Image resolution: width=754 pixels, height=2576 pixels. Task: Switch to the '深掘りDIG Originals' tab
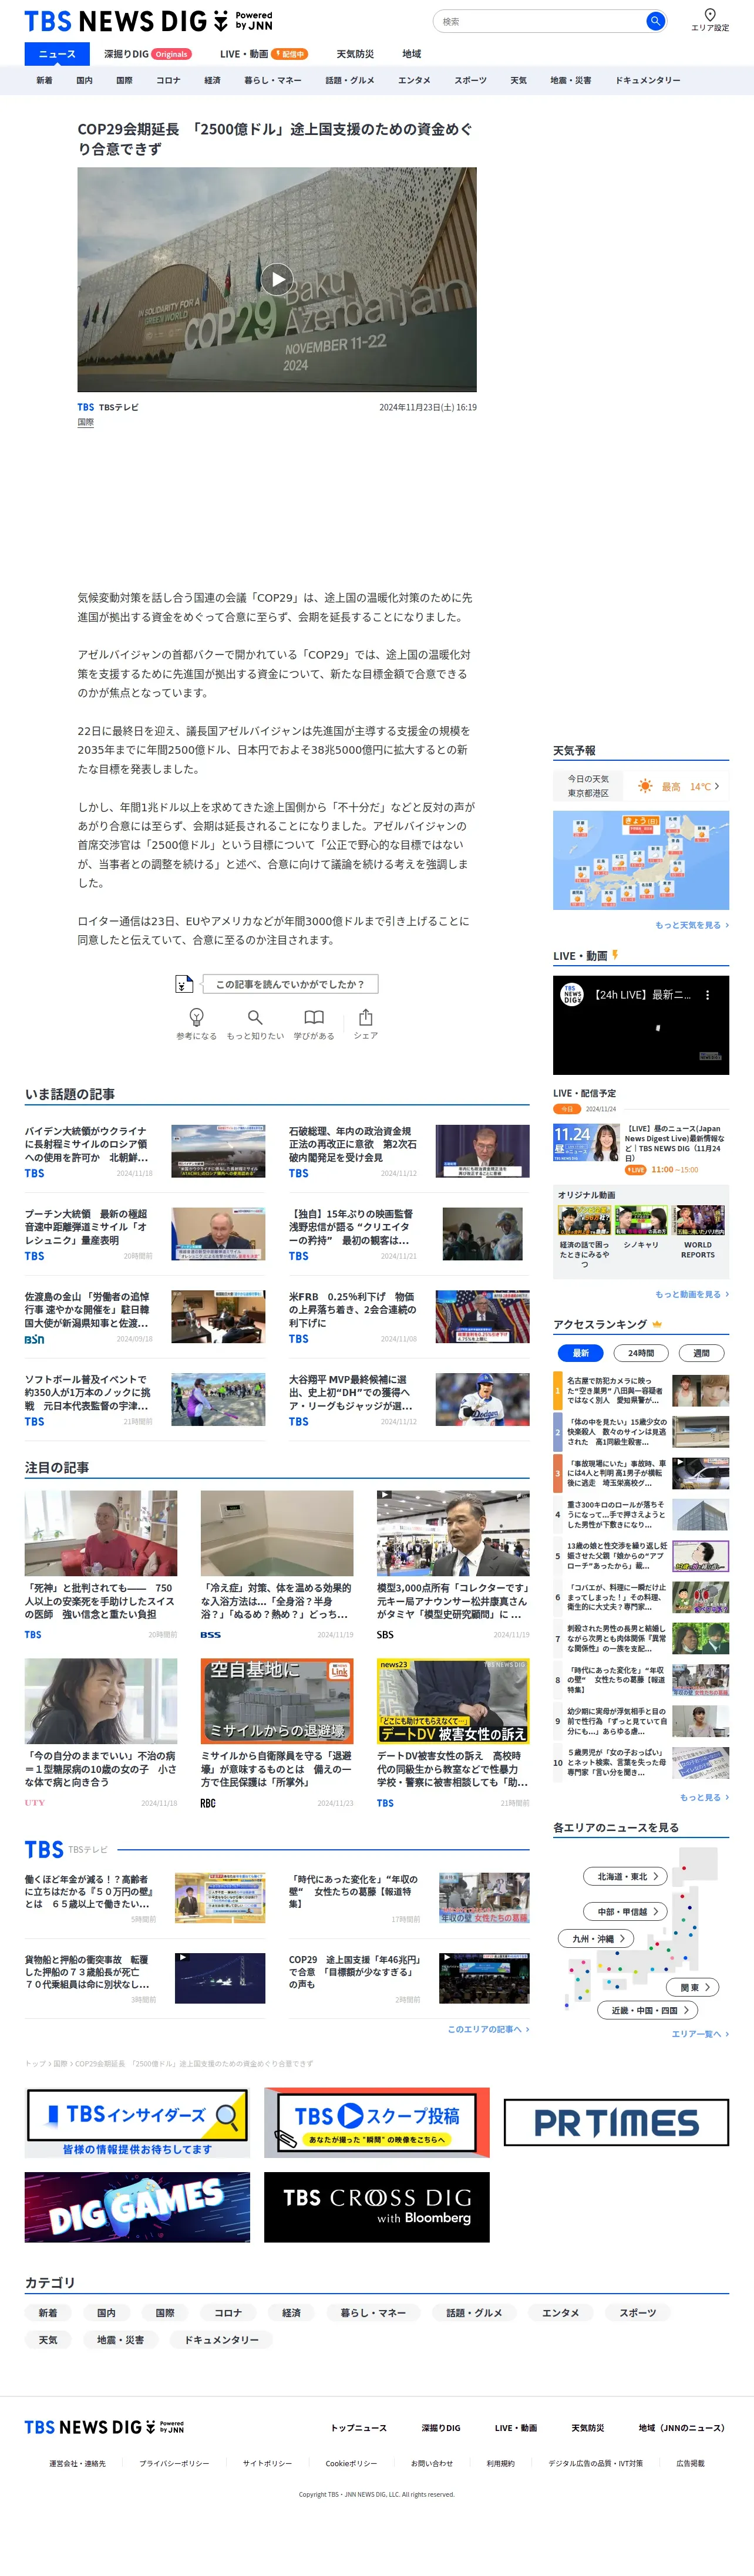147,54
